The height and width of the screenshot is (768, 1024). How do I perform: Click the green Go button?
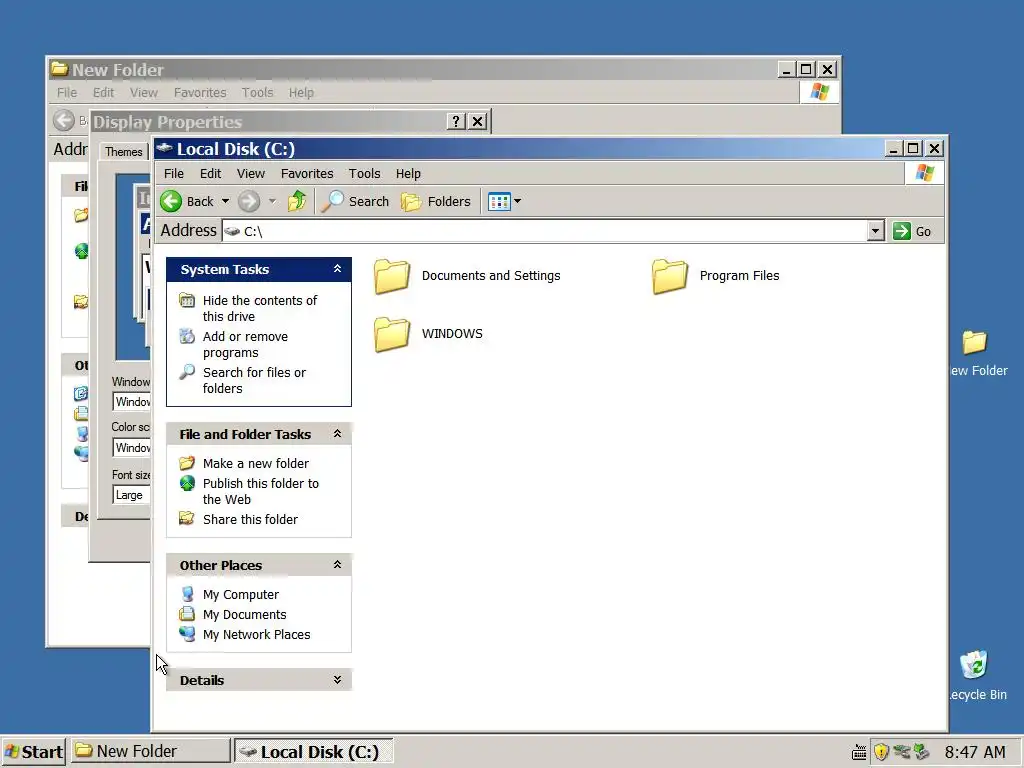[913, 231]
